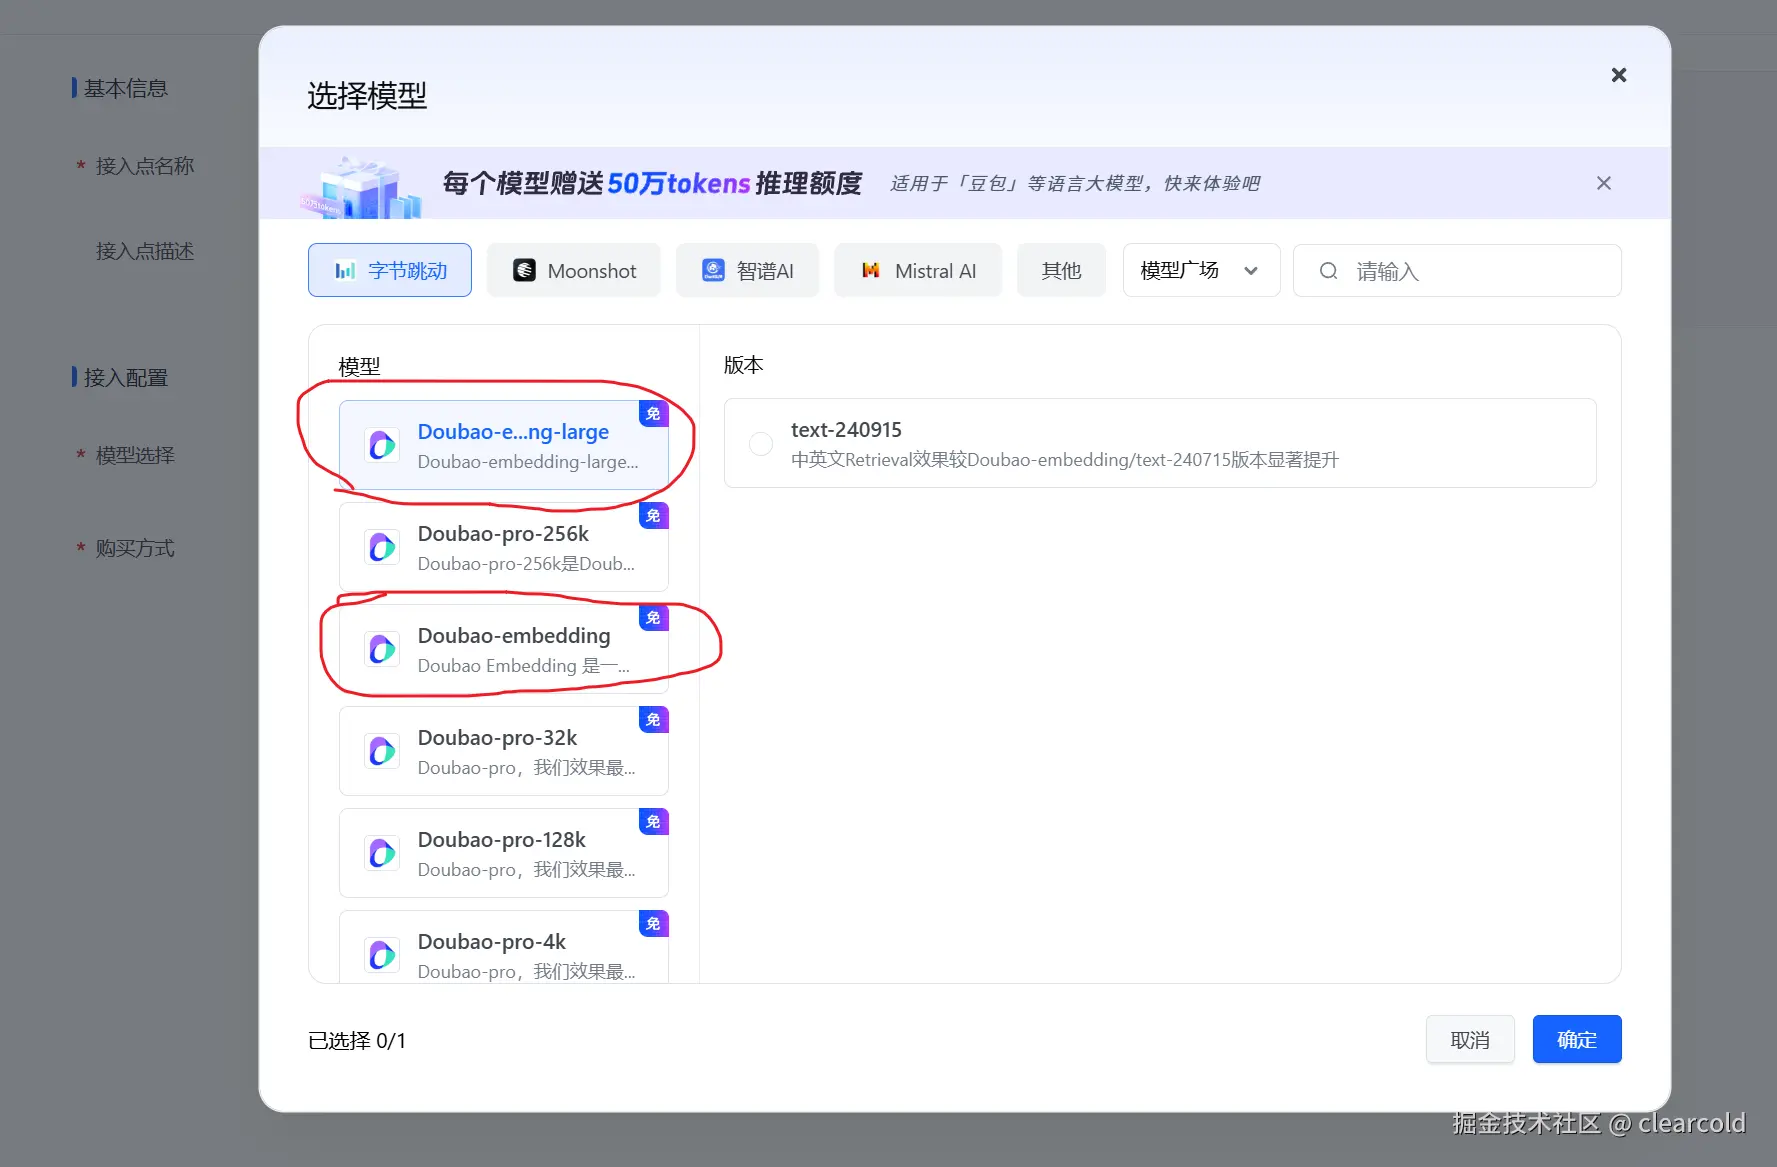
Task: Select the text-240915 version radio button
Action: click(761, 444)
